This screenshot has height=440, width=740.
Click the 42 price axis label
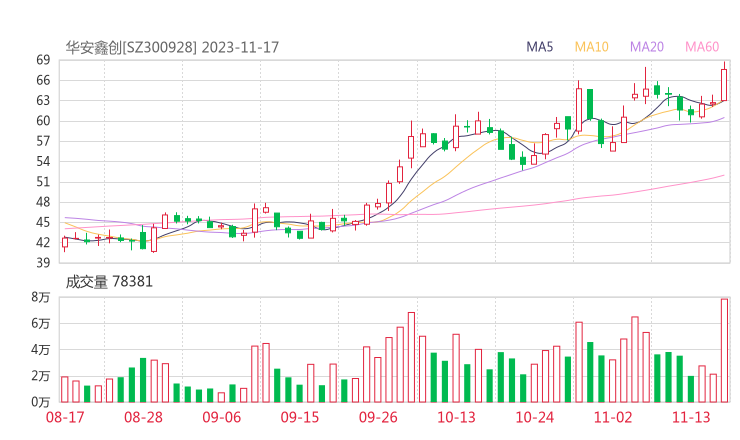[43, 243]
